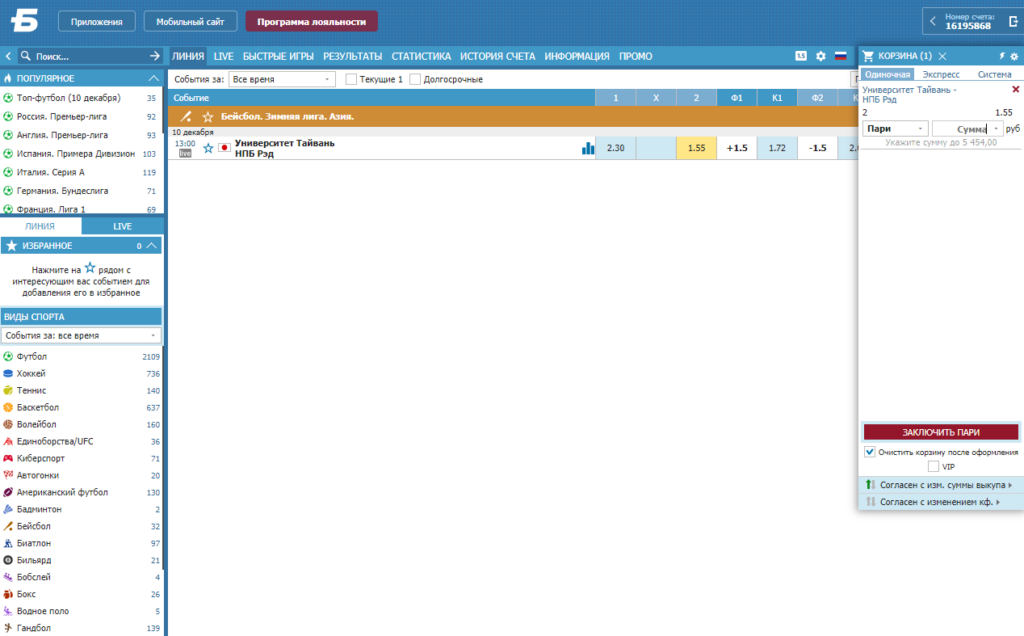The image size is (1024, 636).
Task: Collapse the ПОПУЛЯРНОЕ section
Action: tap(153, 78)
